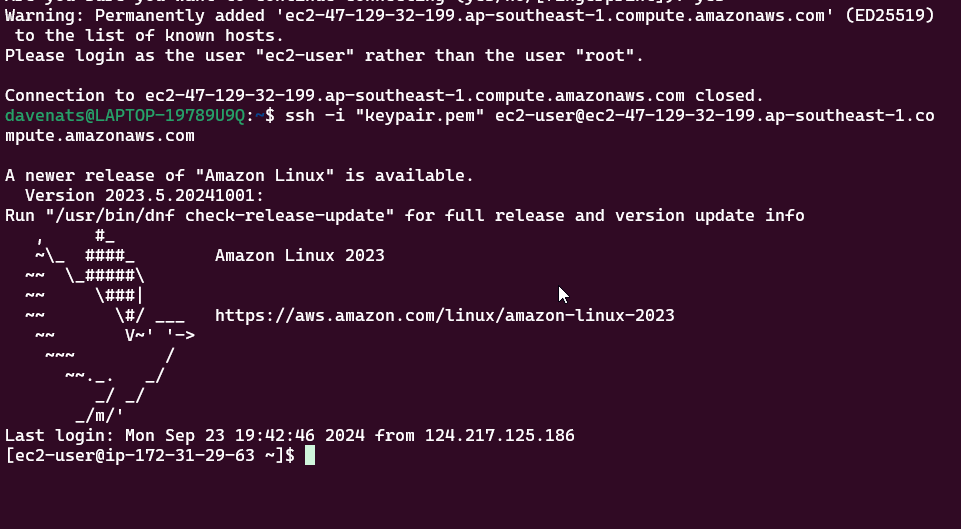Click the "(ED25519)" key type text
Viewport: 961px width, 529px height.
(x=889, y=16)
